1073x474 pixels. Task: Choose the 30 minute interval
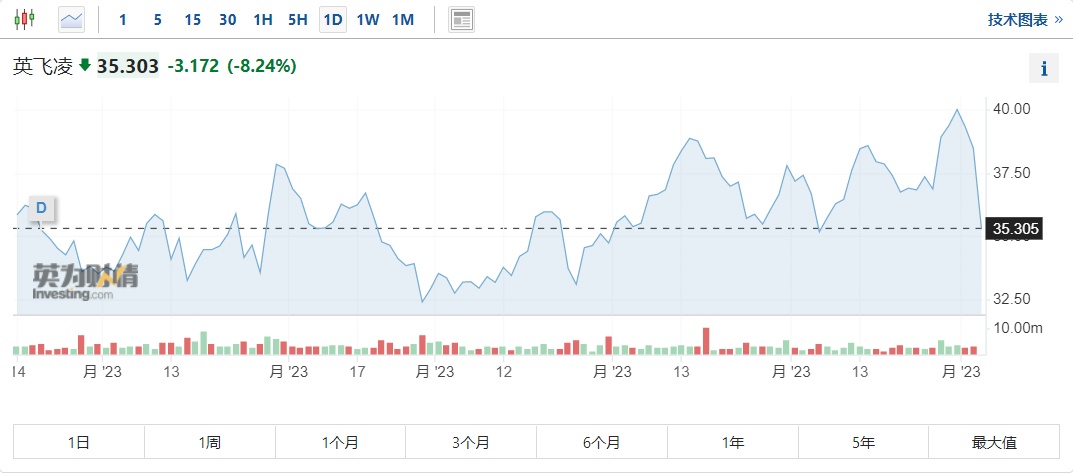click(x=228, y=19)
